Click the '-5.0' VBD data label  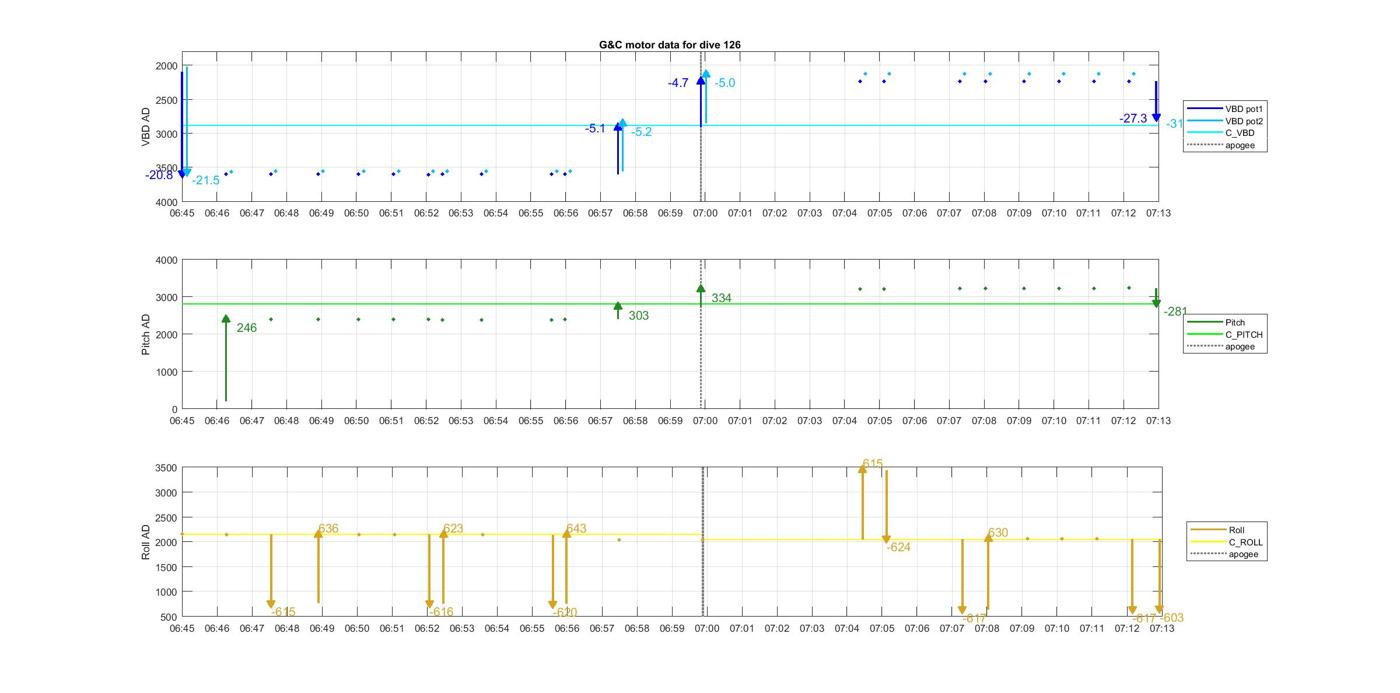pyautogui.click(x=725, y=83)
